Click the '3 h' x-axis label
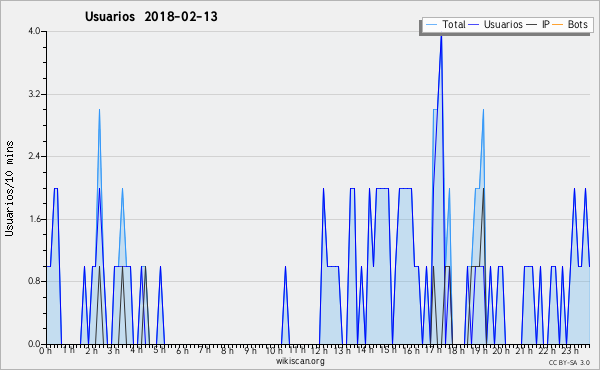The width and height of the screenshot is (600, 370). click(x=114, y=351)
